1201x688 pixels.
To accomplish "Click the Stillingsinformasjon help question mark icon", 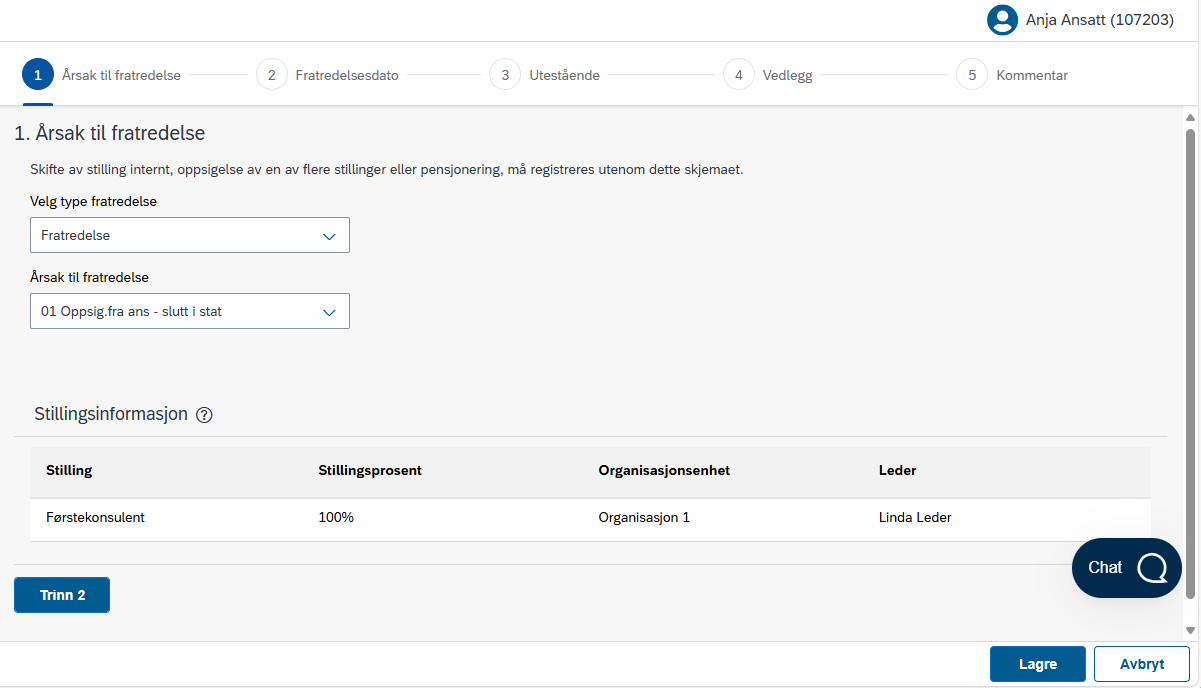I will click(204, 415).
